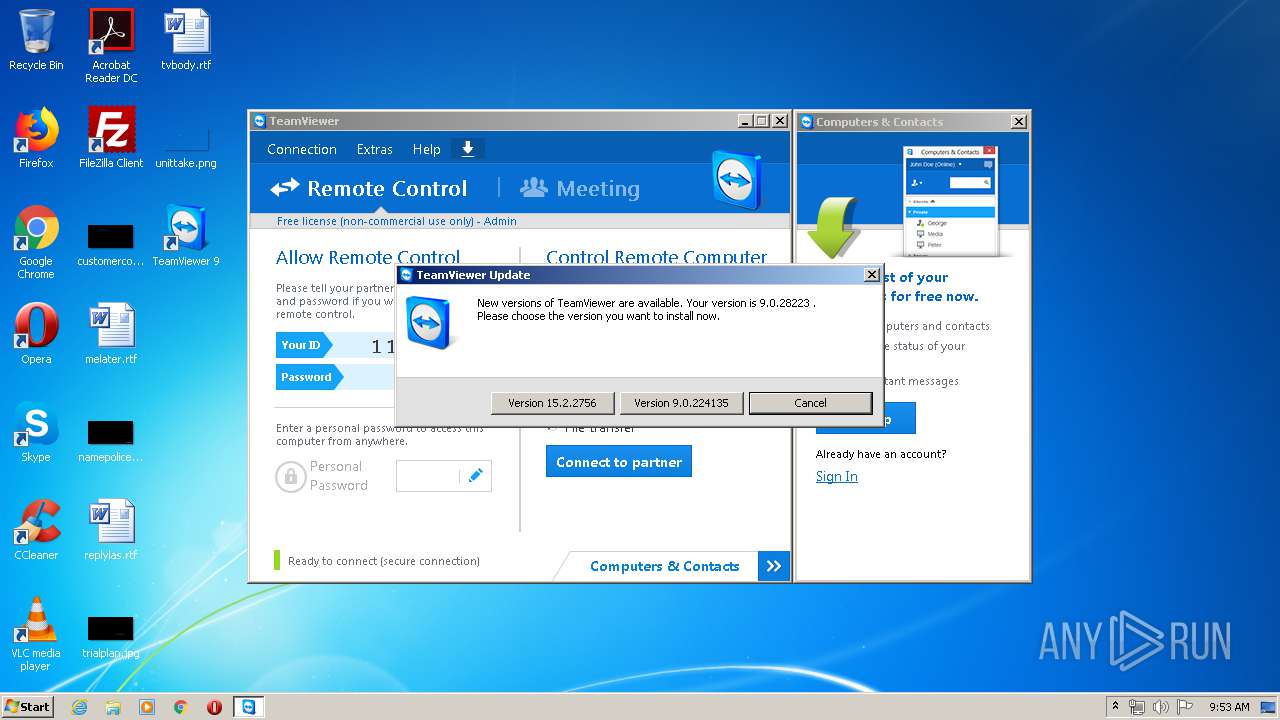Viewport: 1280px width, 720px height.
Task: Open Windows Explorer folder in taskbar
Action: [x=113, y=707]
